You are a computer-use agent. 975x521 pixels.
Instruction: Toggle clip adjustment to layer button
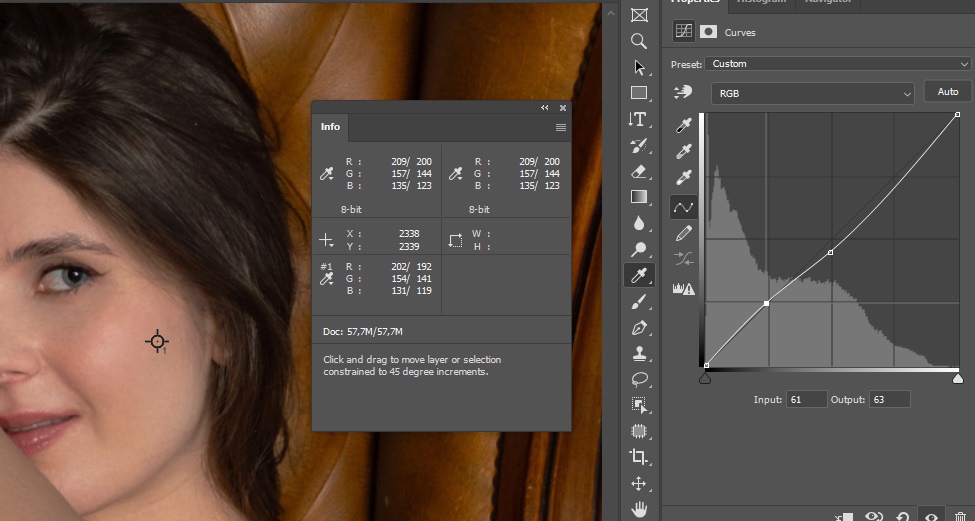tap(844, 515)
